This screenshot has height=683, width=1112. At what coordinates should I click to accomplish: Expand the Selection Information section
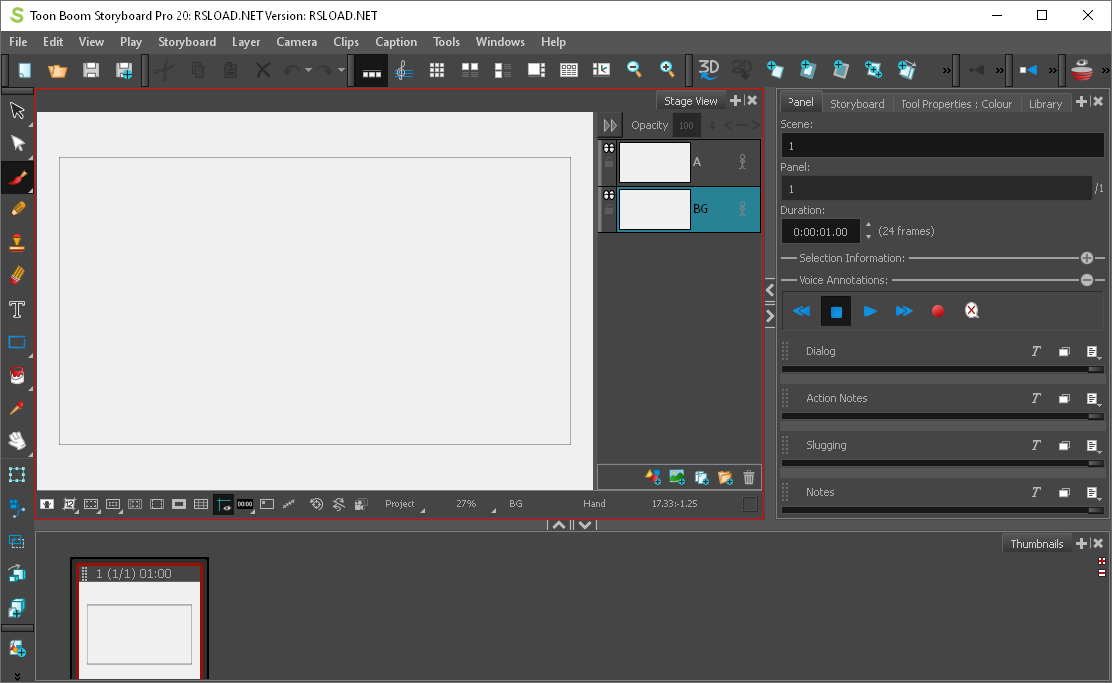pos(1087,258)
